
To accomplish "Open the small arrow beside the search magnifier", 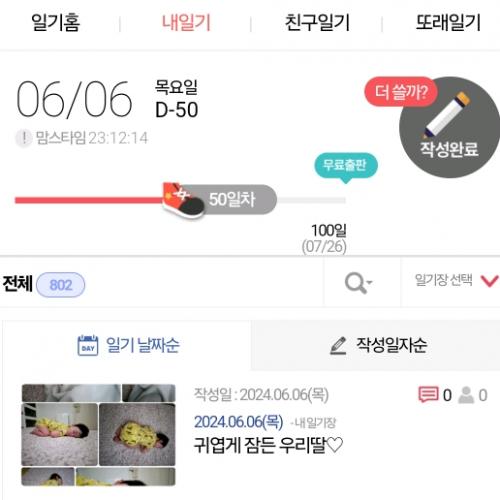I will click(369, 282).
